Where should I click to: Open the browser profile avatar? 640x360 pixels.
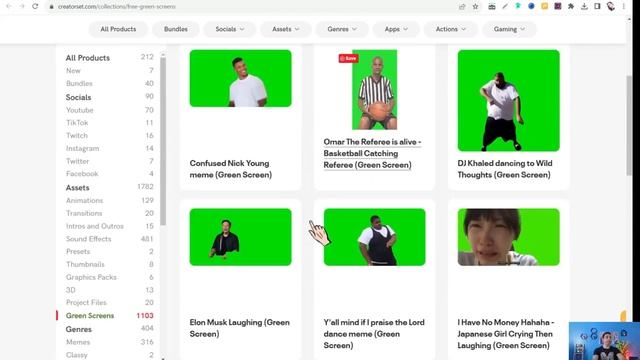tap(611, 6)
